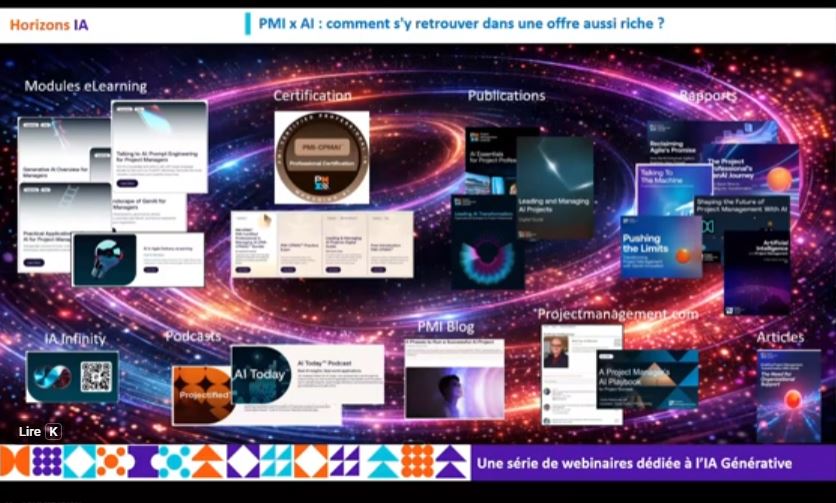Click the Articles heading
This screenshot has width=836, height=503.
coord(780,337)
